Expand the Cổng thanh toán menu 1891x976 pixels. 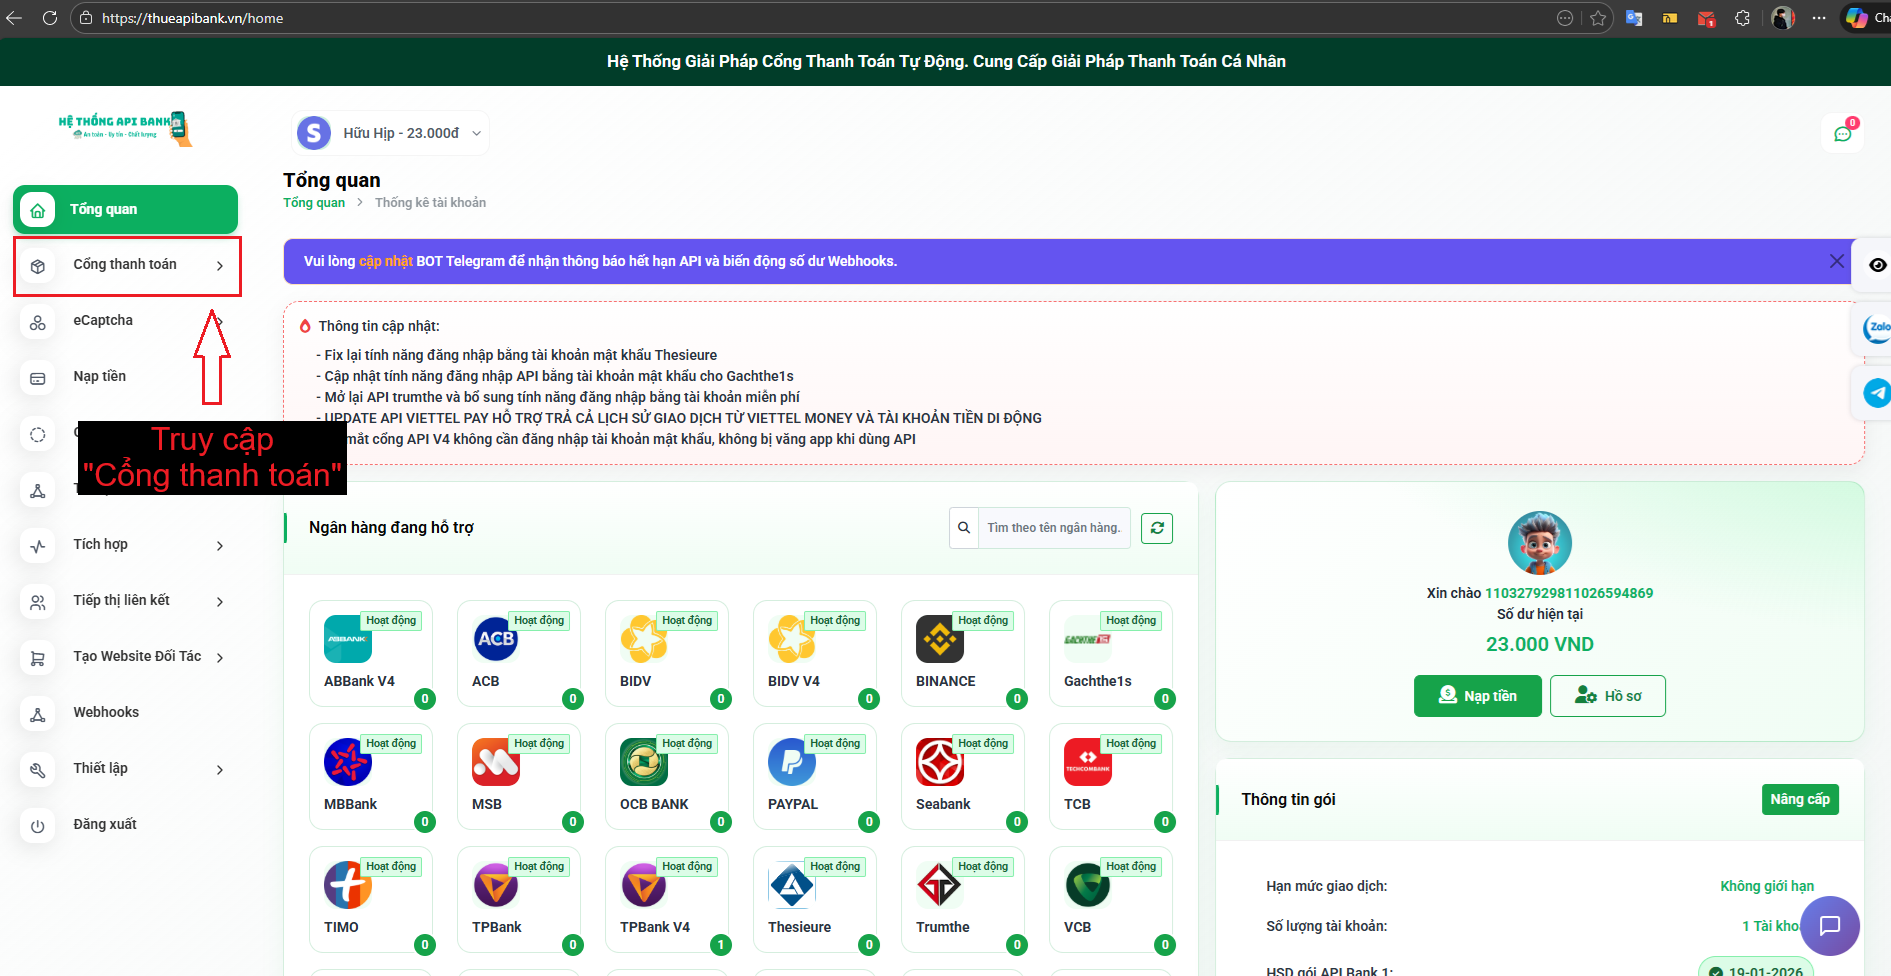[x=126, y=265]
